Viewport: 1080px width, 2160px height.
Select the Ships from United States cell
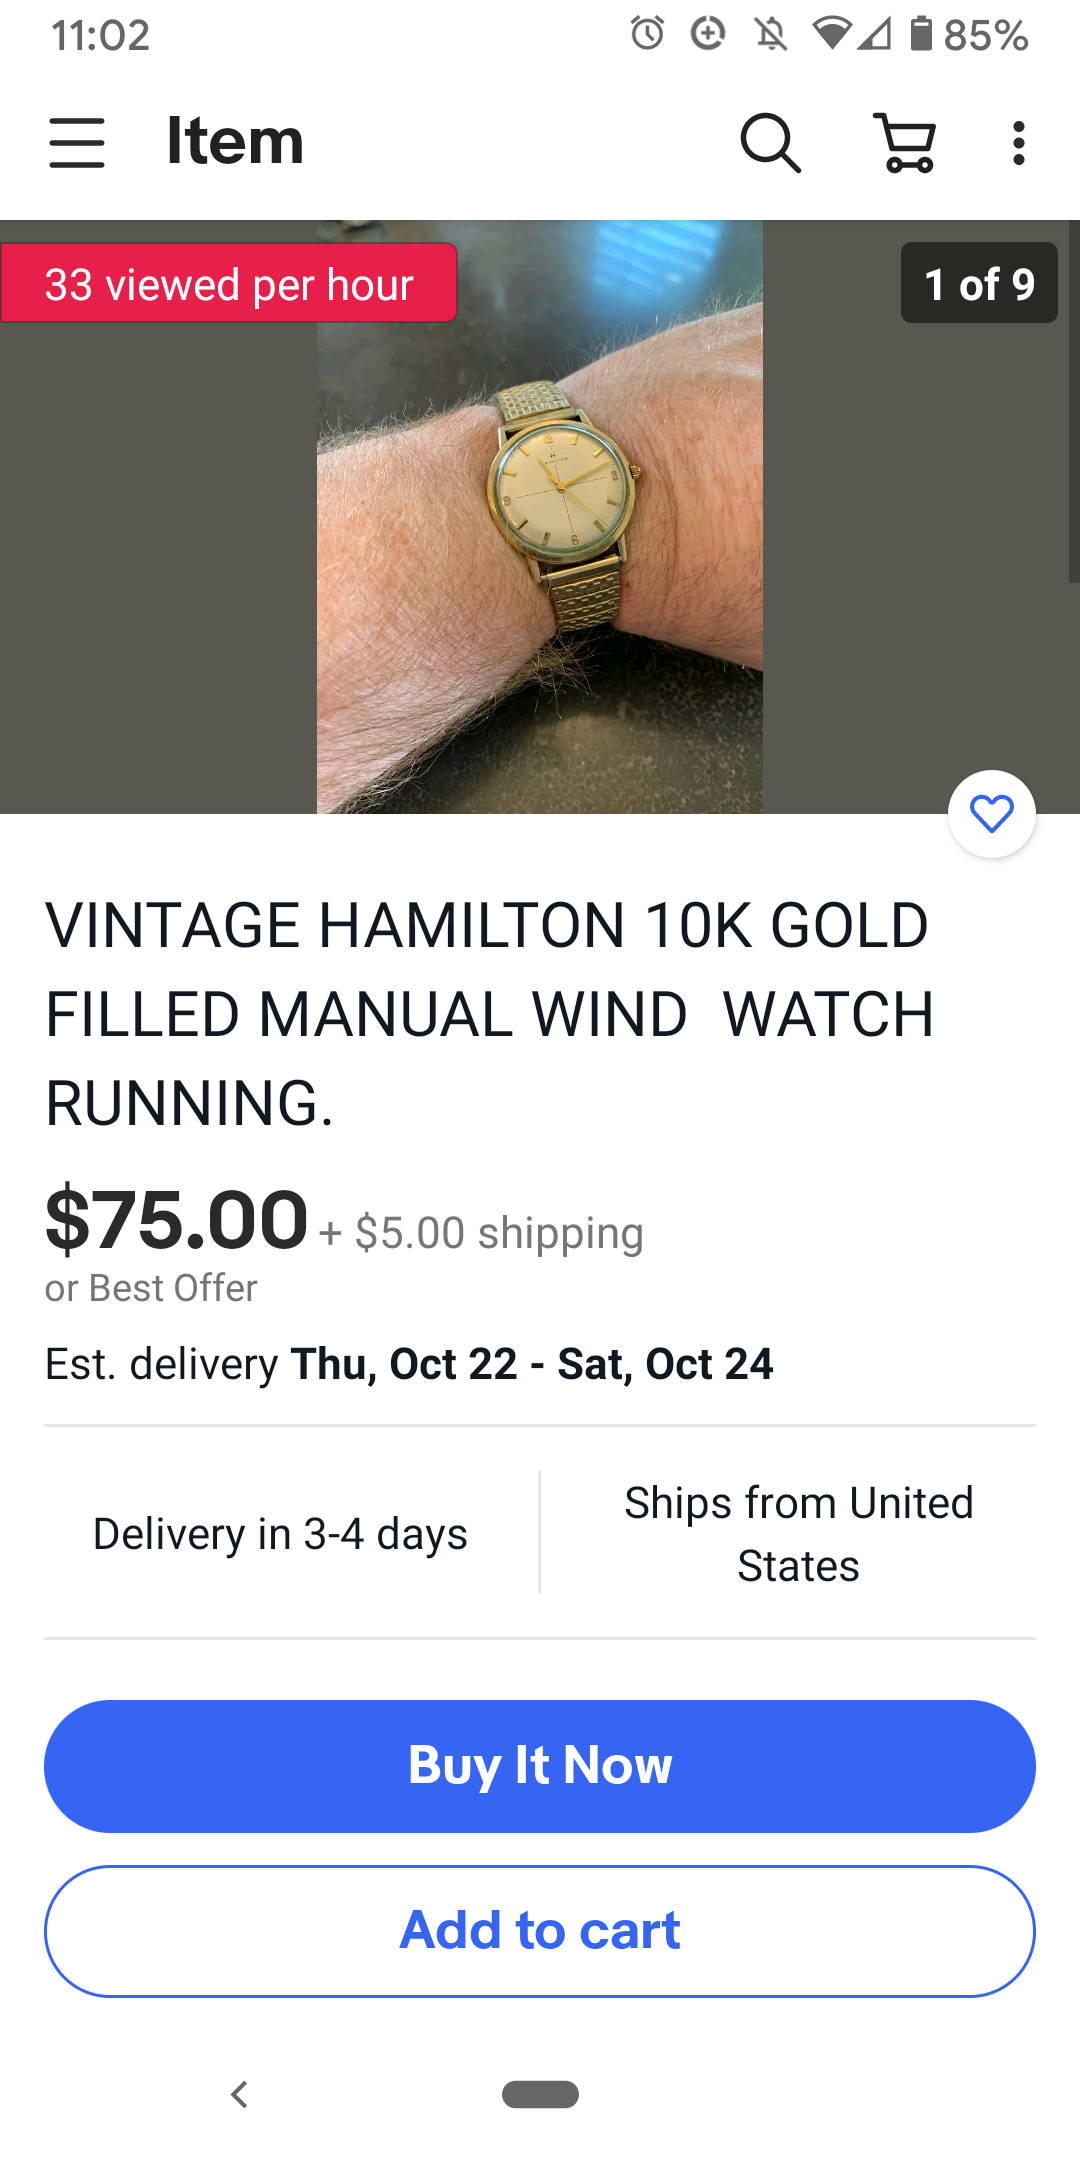pos(798,1533)
